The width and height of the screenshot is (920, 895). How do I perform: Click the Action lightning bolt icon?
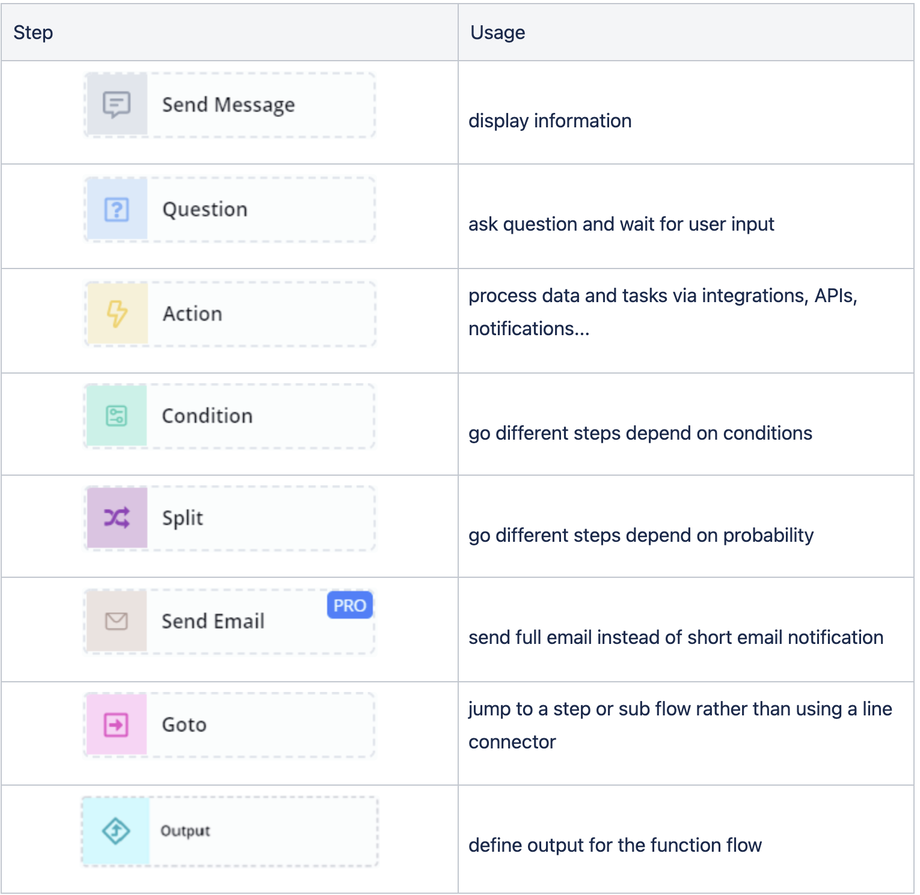(117, 313)
